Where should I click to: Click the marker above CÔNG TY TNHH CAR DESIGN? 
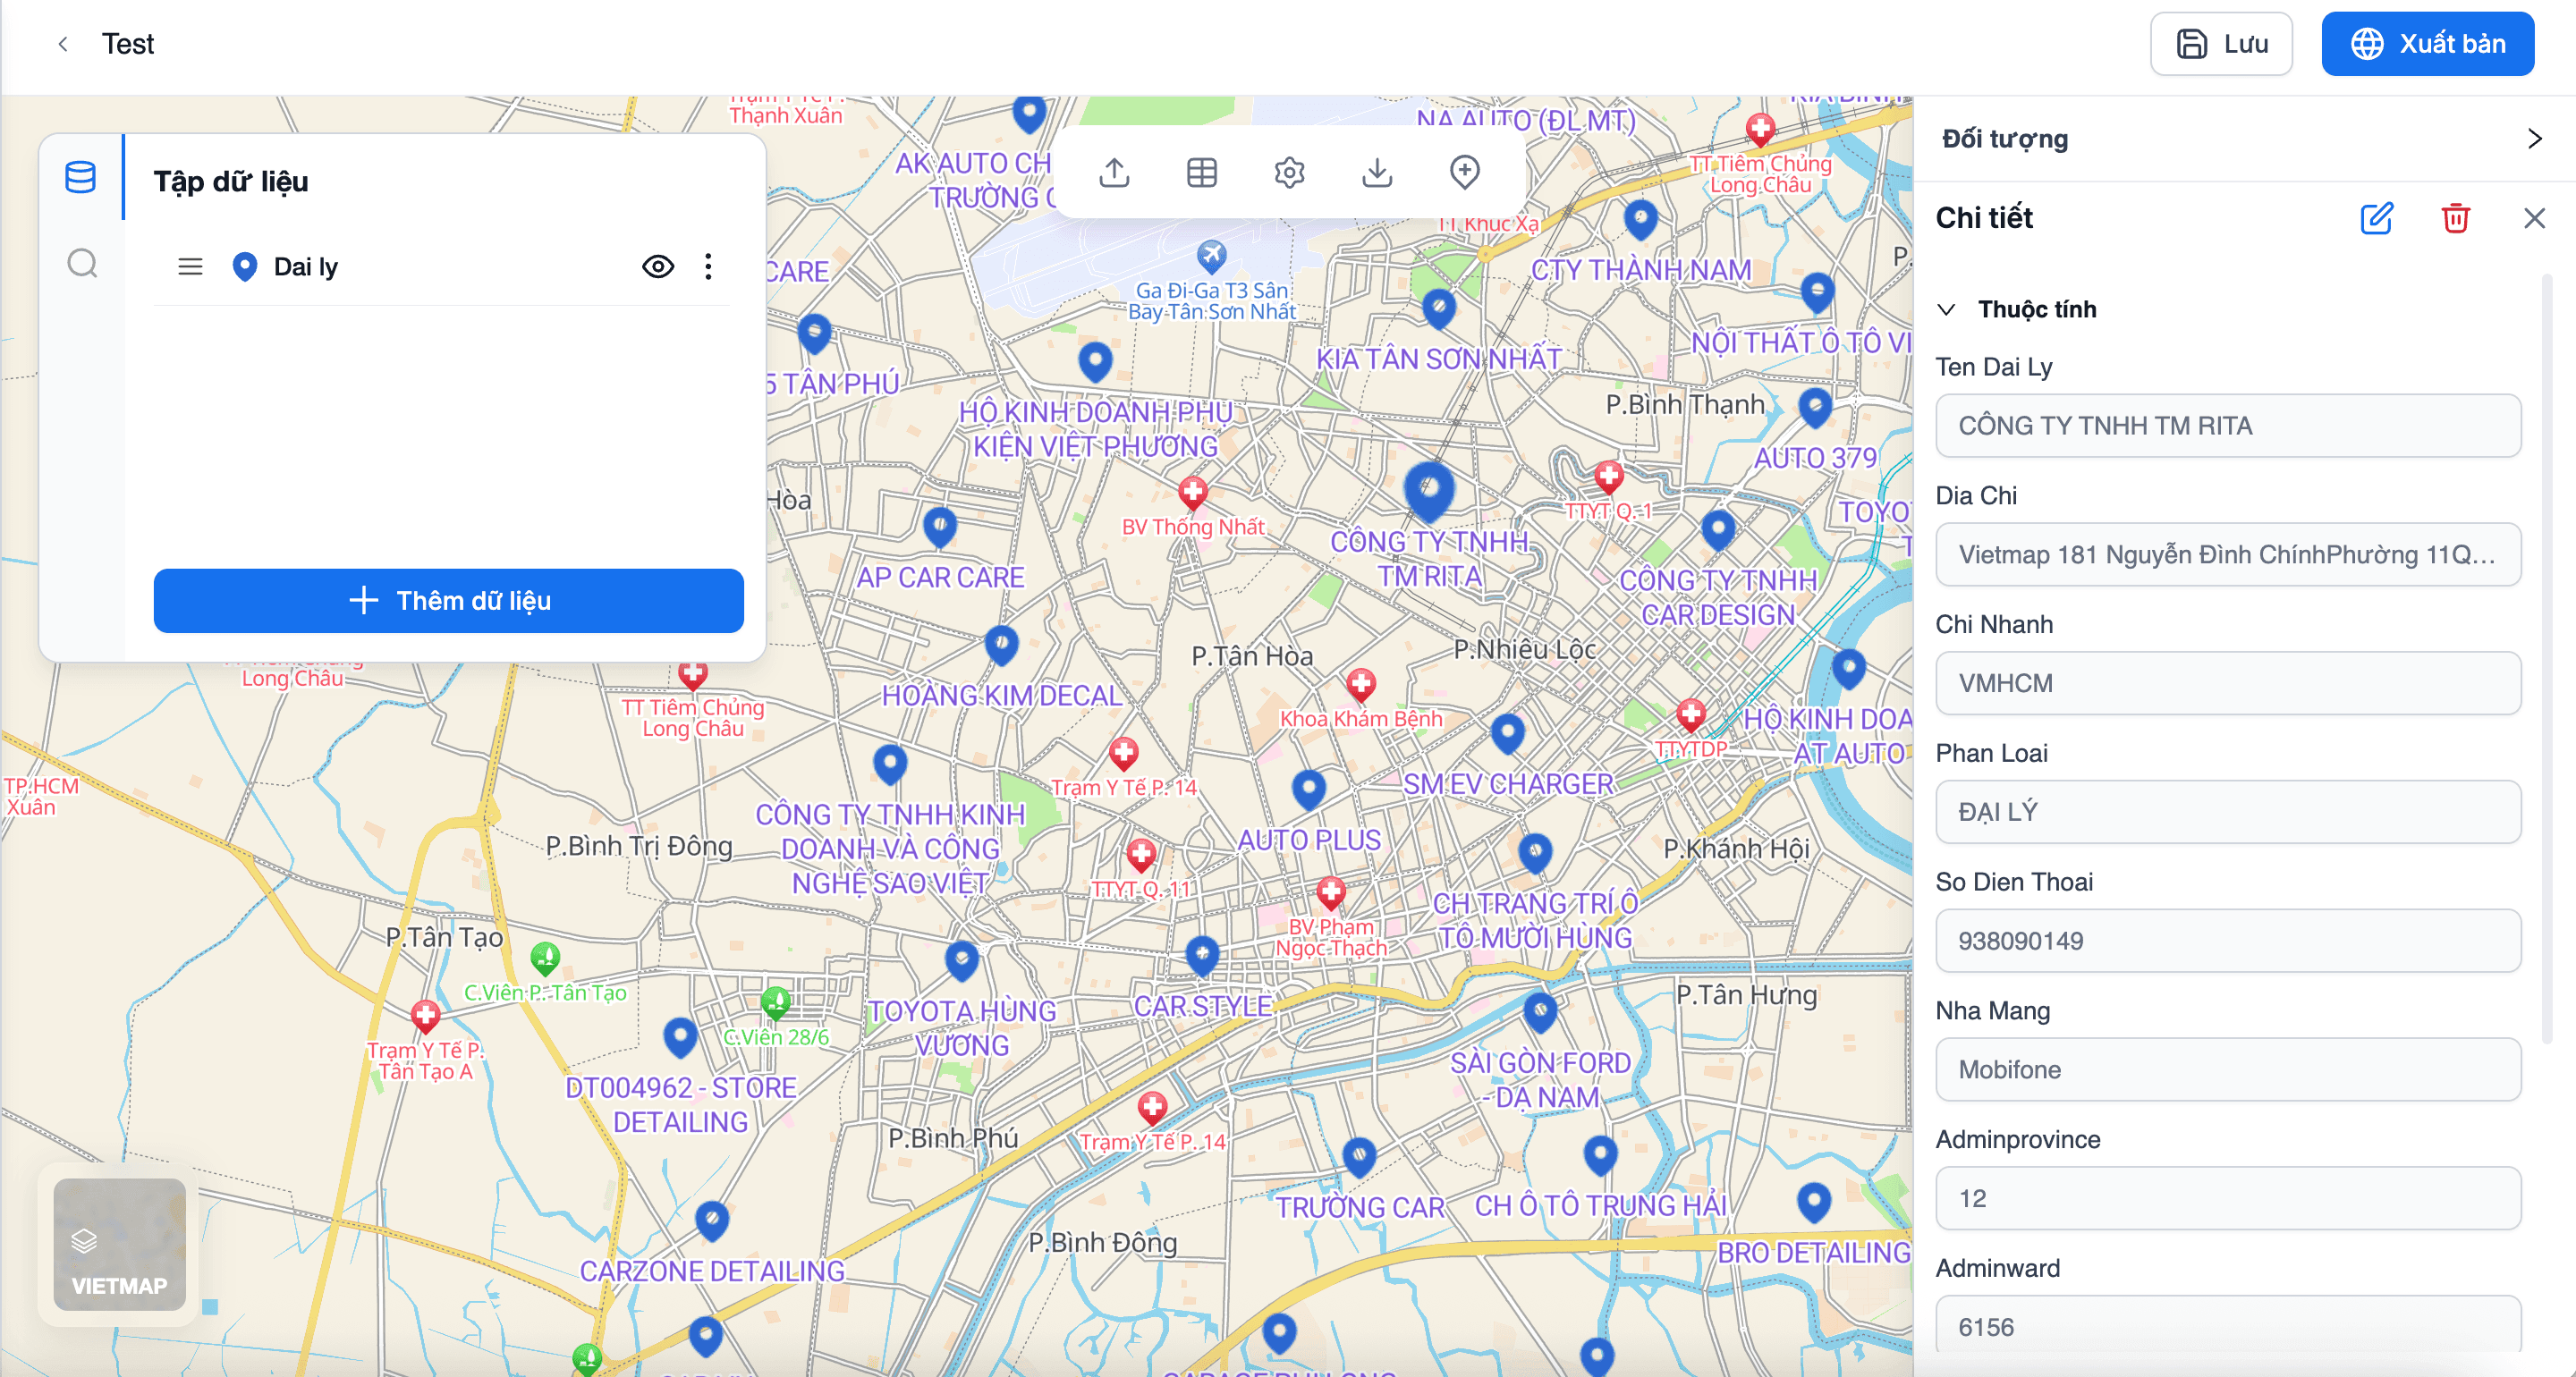click(x=1718, y=530)
